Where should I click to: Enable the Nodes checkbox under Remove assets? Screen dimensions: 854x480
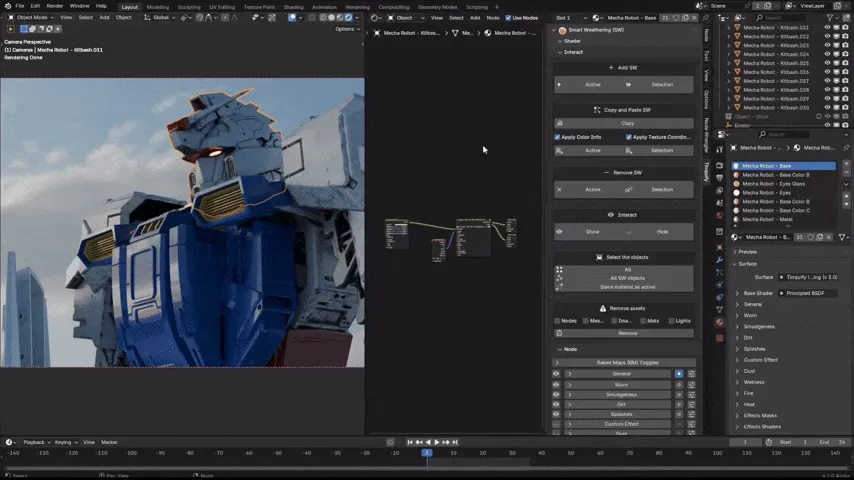557,321
